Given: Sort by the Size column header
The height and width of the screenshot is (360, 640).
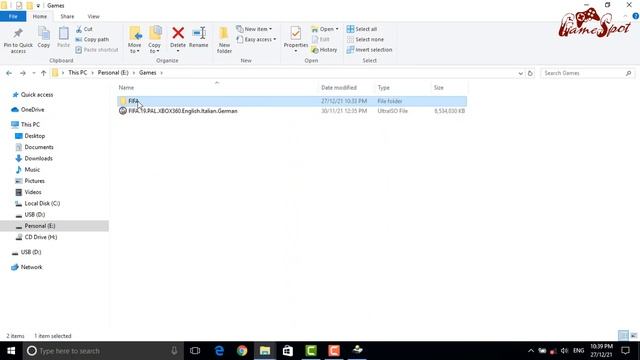Looking at the screenshot, I should click(x=439, y=87).
